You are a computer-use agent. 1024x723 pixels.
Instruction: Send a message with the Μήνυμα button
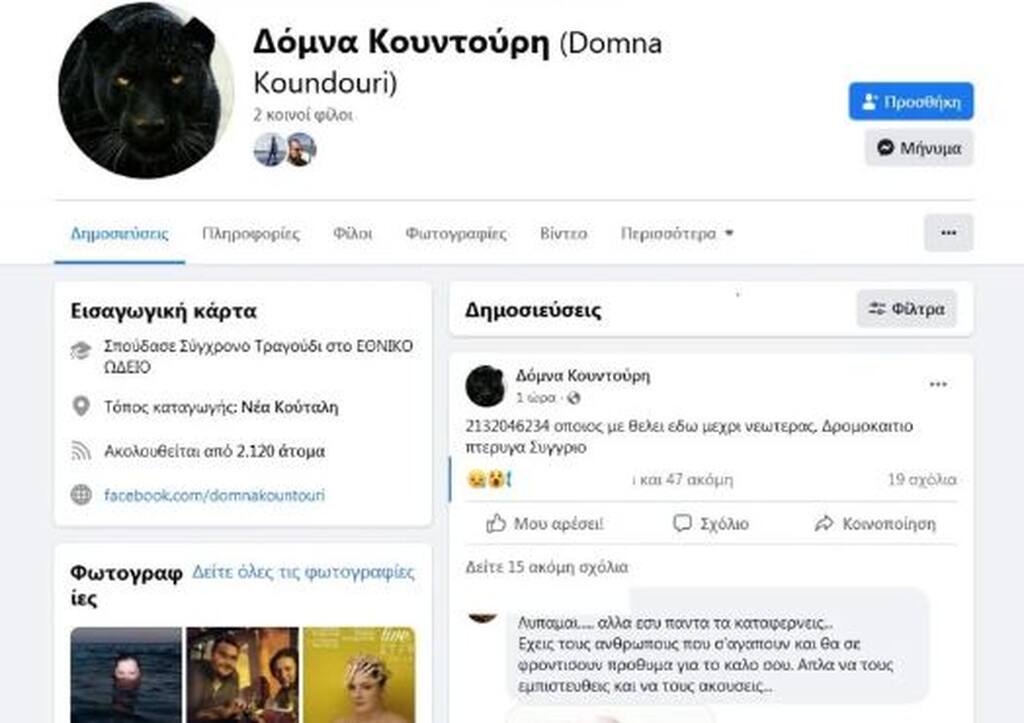(920, 148)
